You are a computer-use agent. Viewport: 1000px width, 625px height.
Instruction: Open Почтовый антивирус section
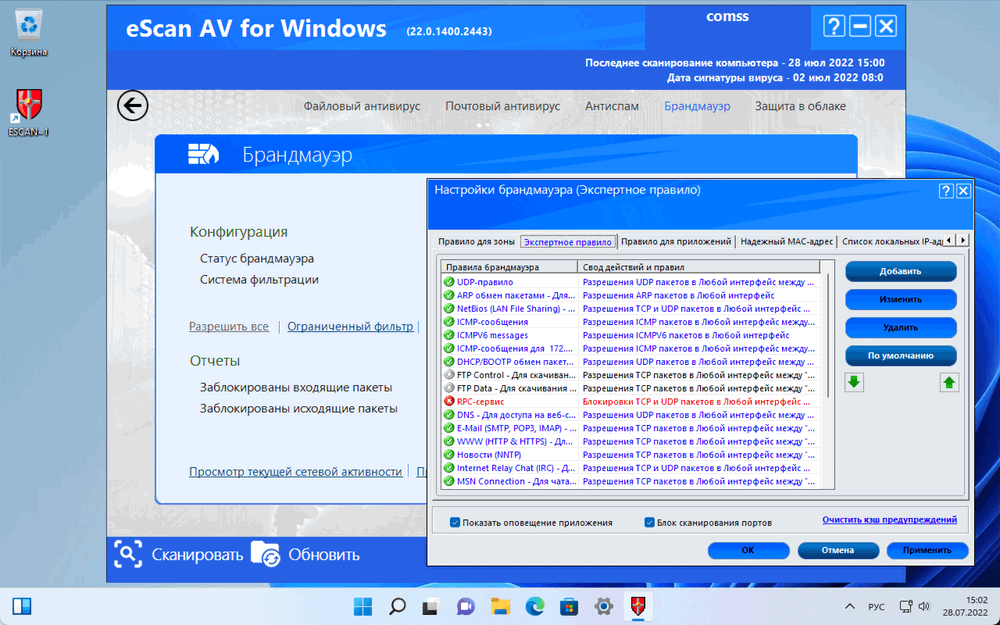(503, 106)
